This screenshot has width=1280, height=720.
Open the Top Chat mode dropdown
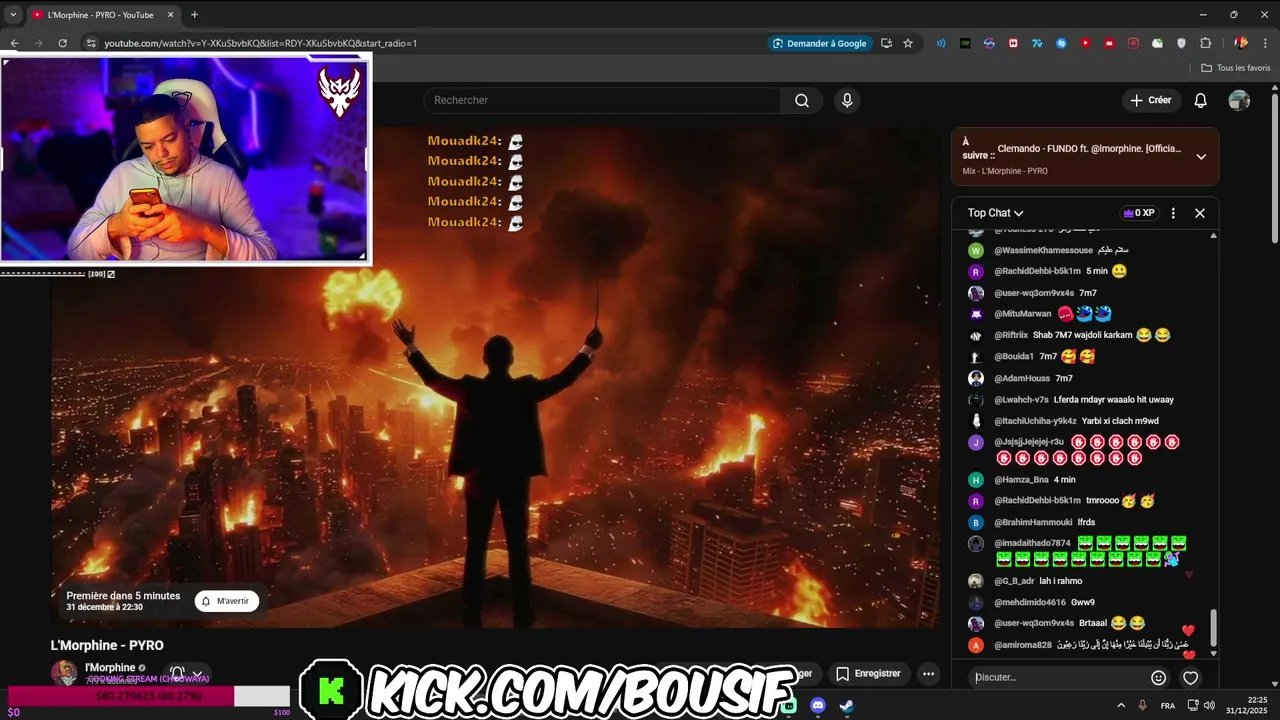click(x=995, y=213)
